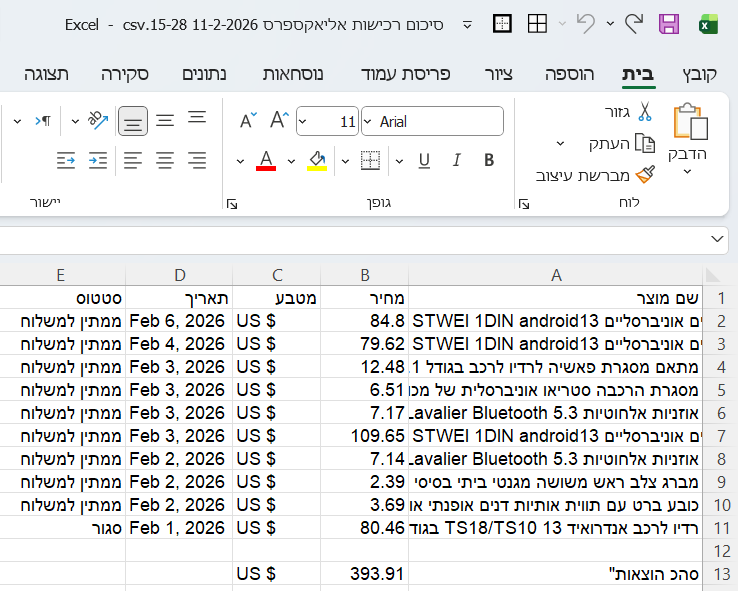Click the Borders icon in the font group
This screenshot has width=738, height=591.
click(x=370, y=161)
